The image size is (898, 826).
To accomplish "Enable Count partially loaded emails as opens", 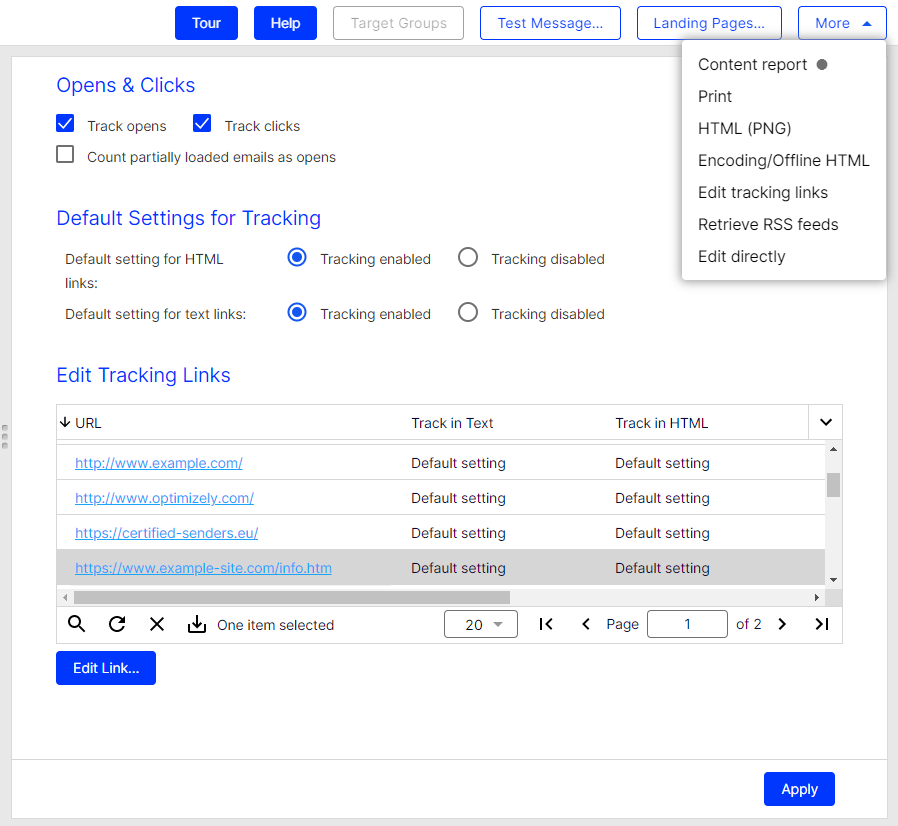I will [x=65, y=154].
